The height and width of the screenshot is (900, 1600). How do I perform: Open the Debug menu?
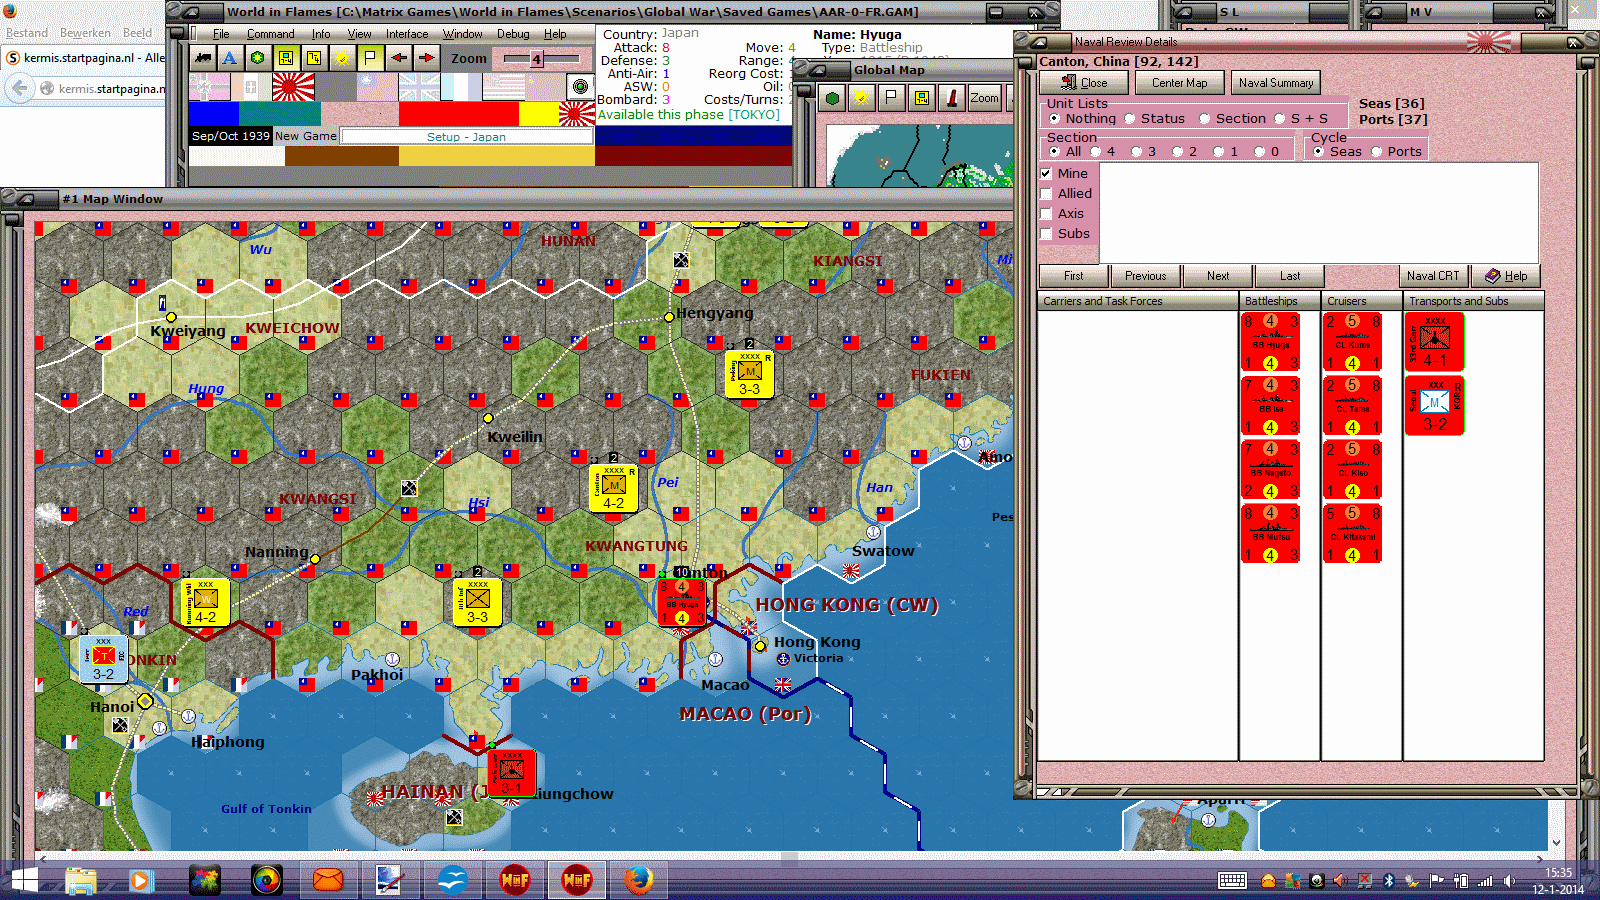click(x=513, y=34)
